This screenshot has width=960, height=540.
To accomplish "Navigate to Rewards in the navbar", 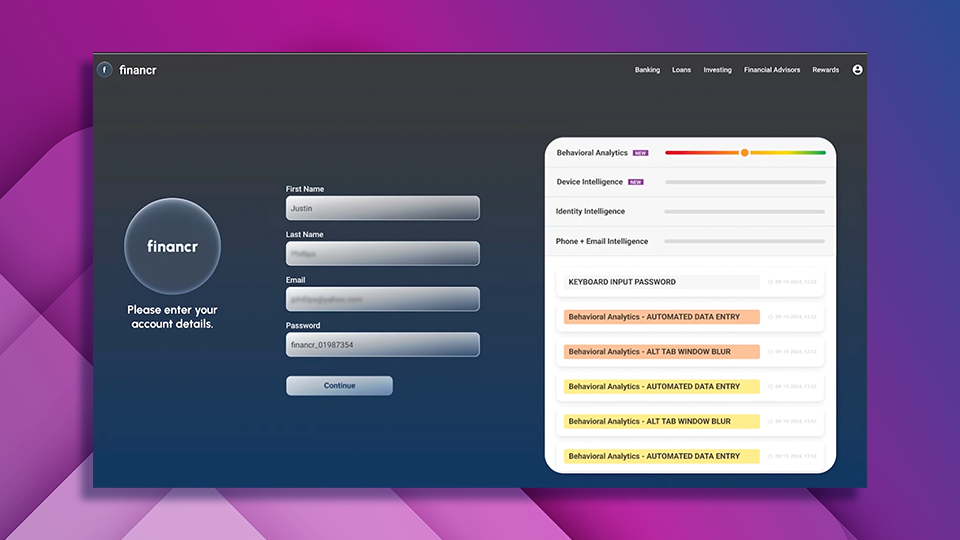I will 825,70.
